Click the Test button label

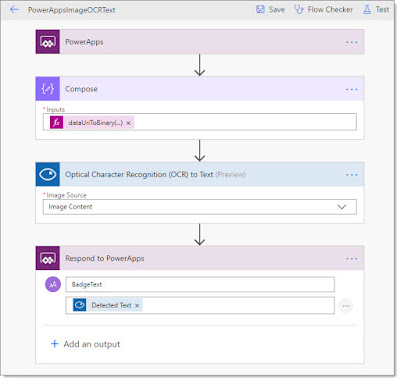tap(382, 10)
